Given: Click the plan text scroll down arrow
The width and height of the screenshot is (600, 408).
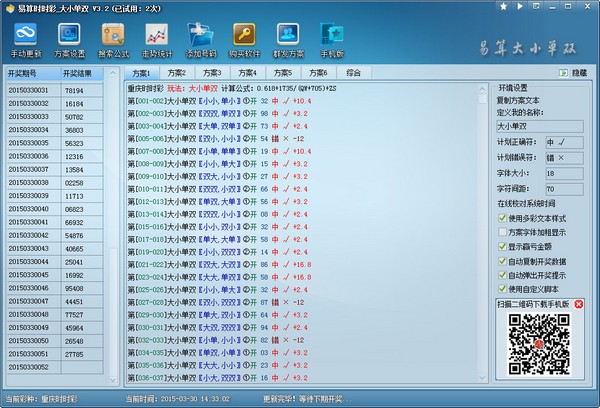Looking at the screenshot, I should pyautogui.click(x=482, y=378).
